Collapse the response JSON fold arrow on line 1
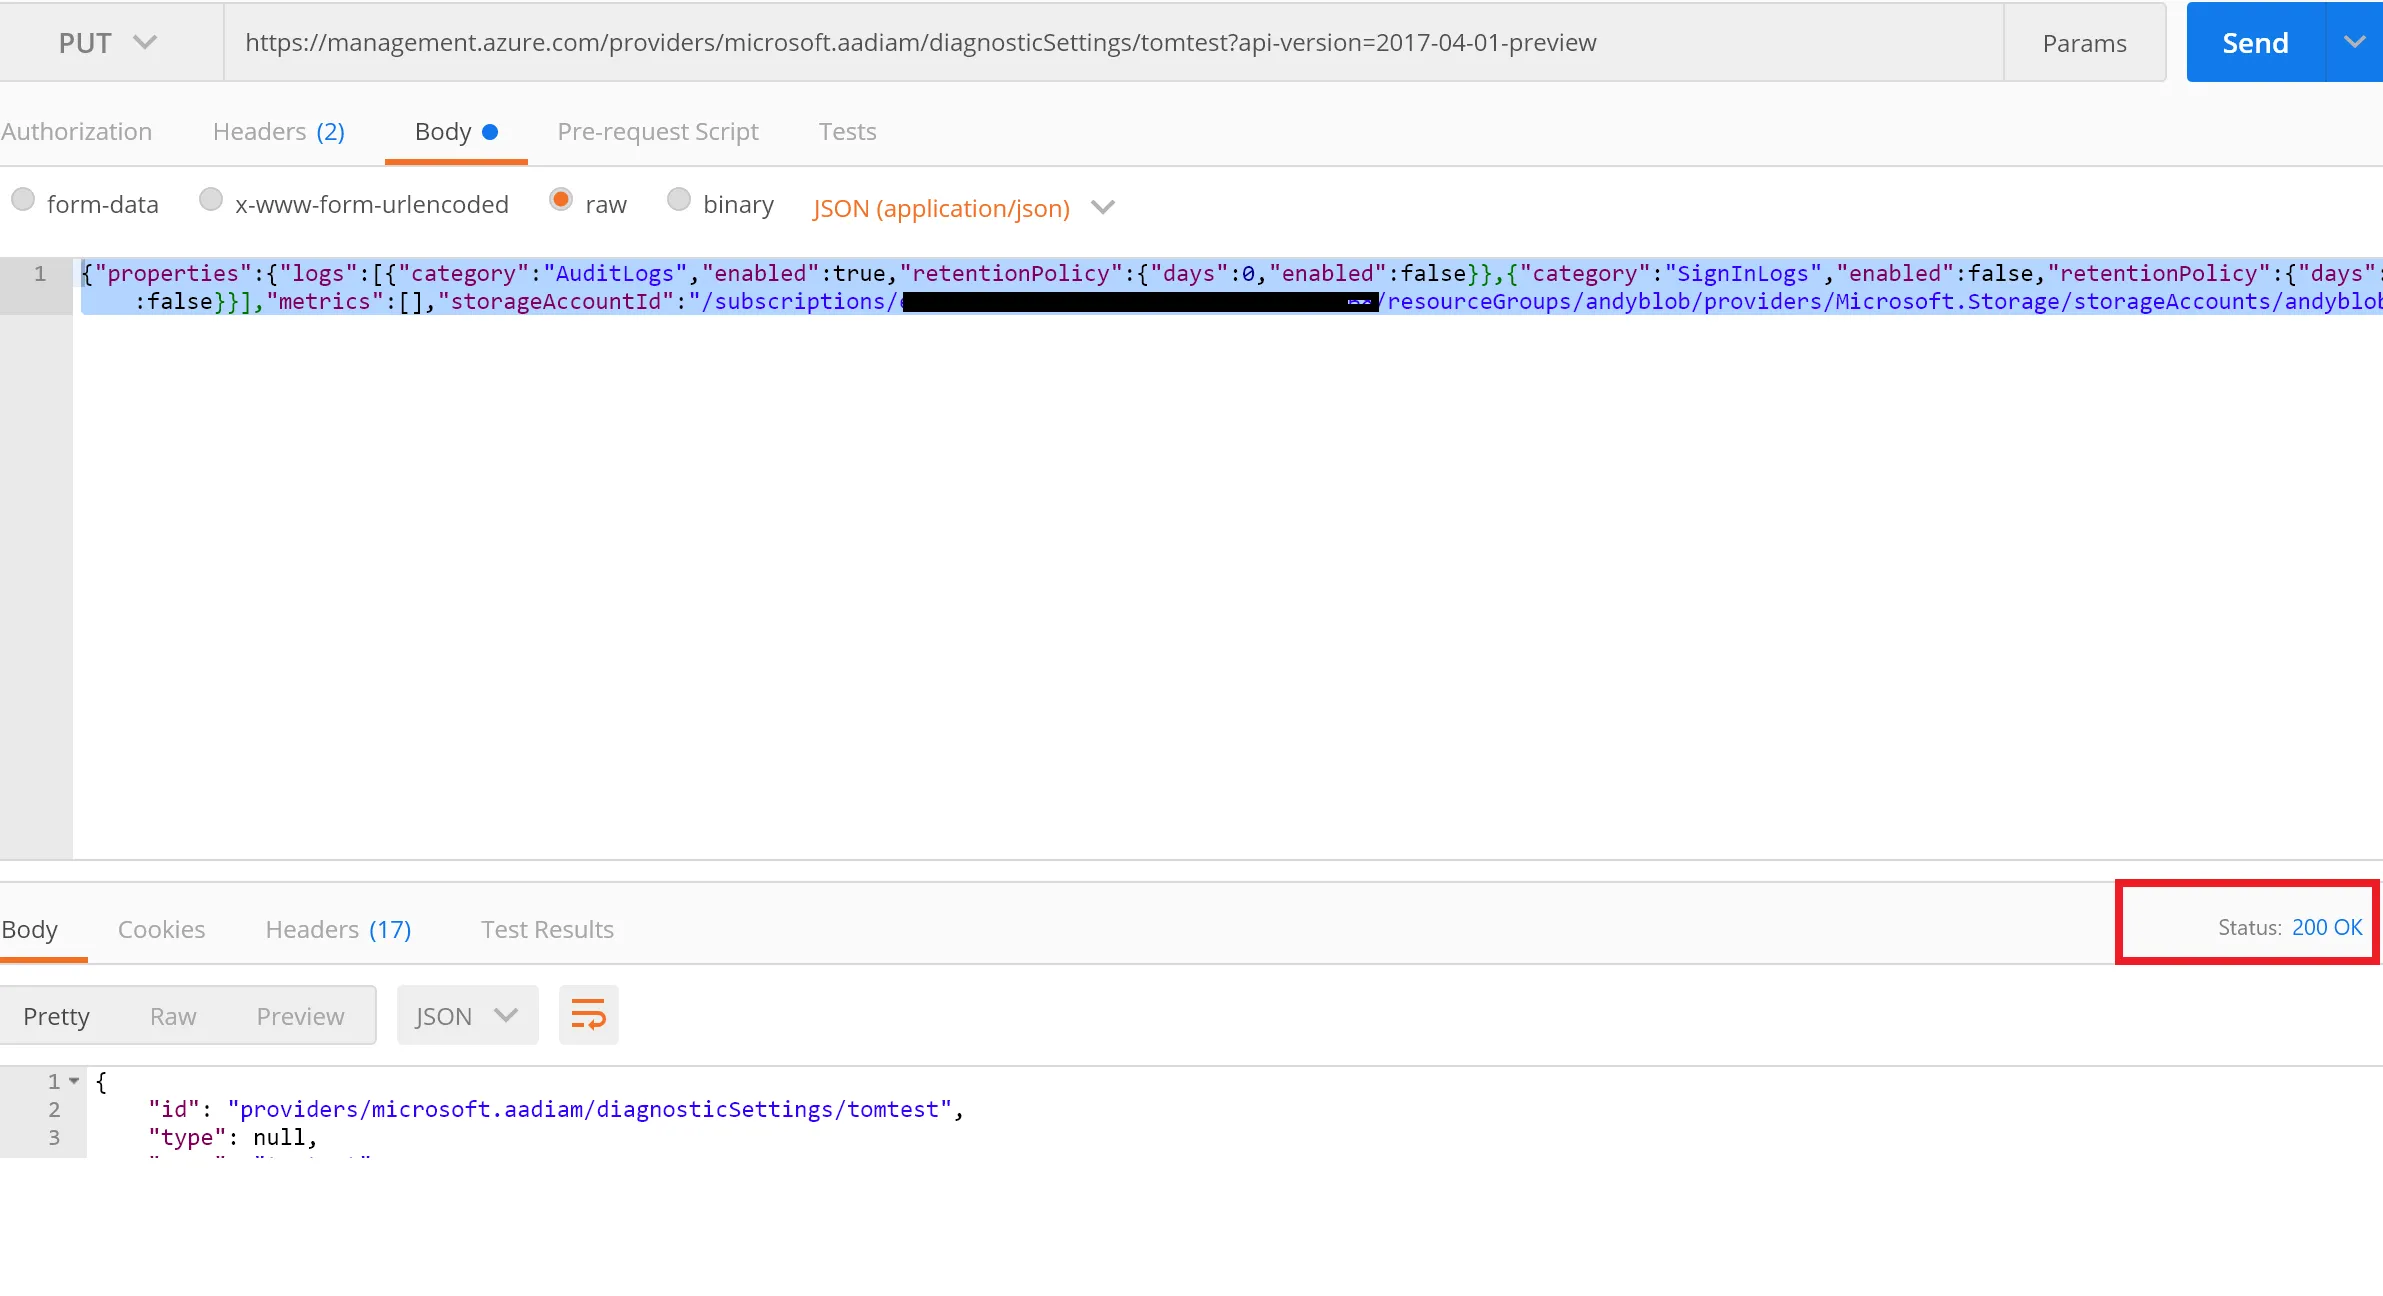The image size is (2383, 1296). [74, 1081]
